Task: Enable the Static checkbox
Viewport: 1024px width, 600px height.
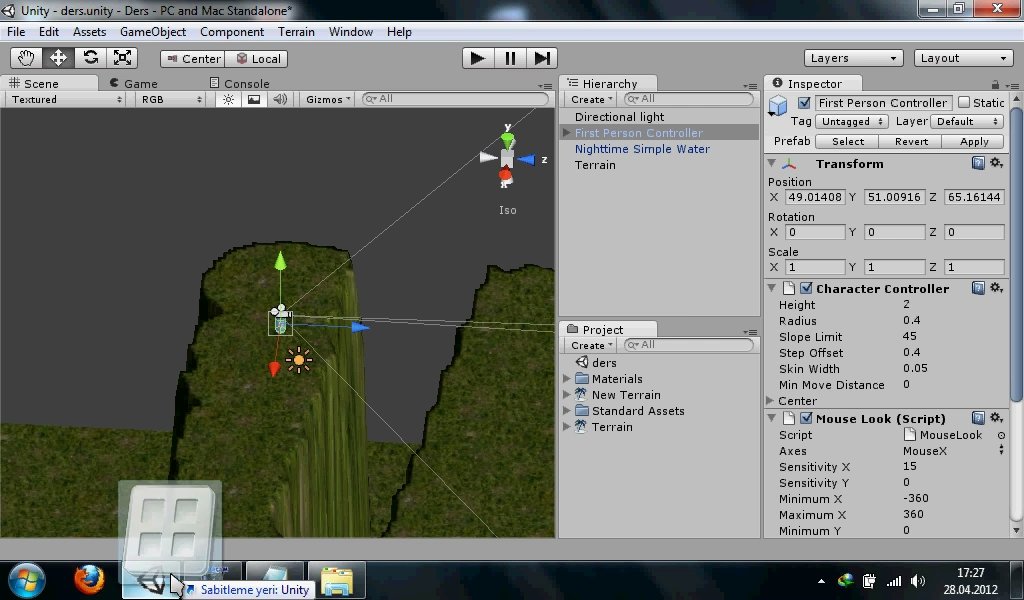Action: coord(964,103)
